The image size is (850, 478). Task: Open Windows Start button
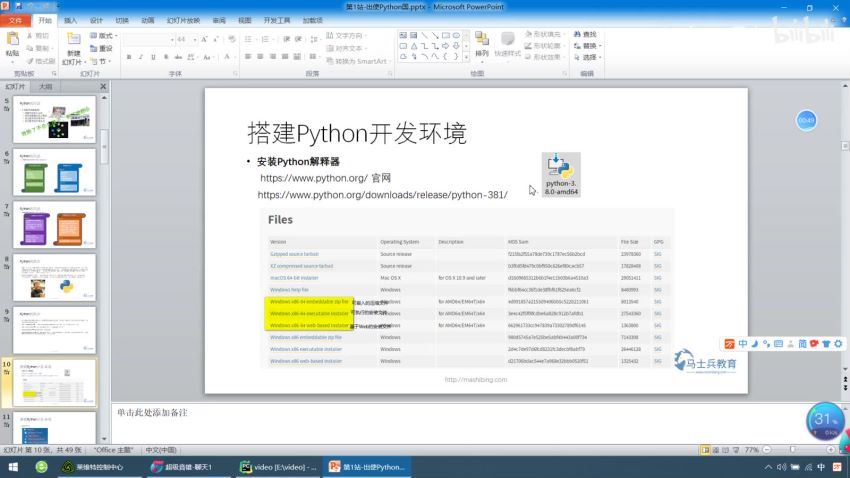13,467
